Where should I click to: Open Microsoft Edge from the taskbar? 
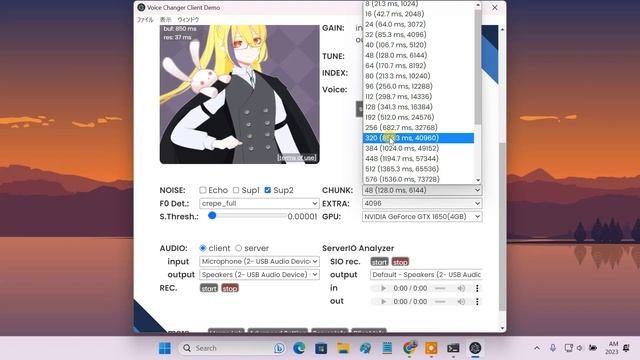(299, 348)
